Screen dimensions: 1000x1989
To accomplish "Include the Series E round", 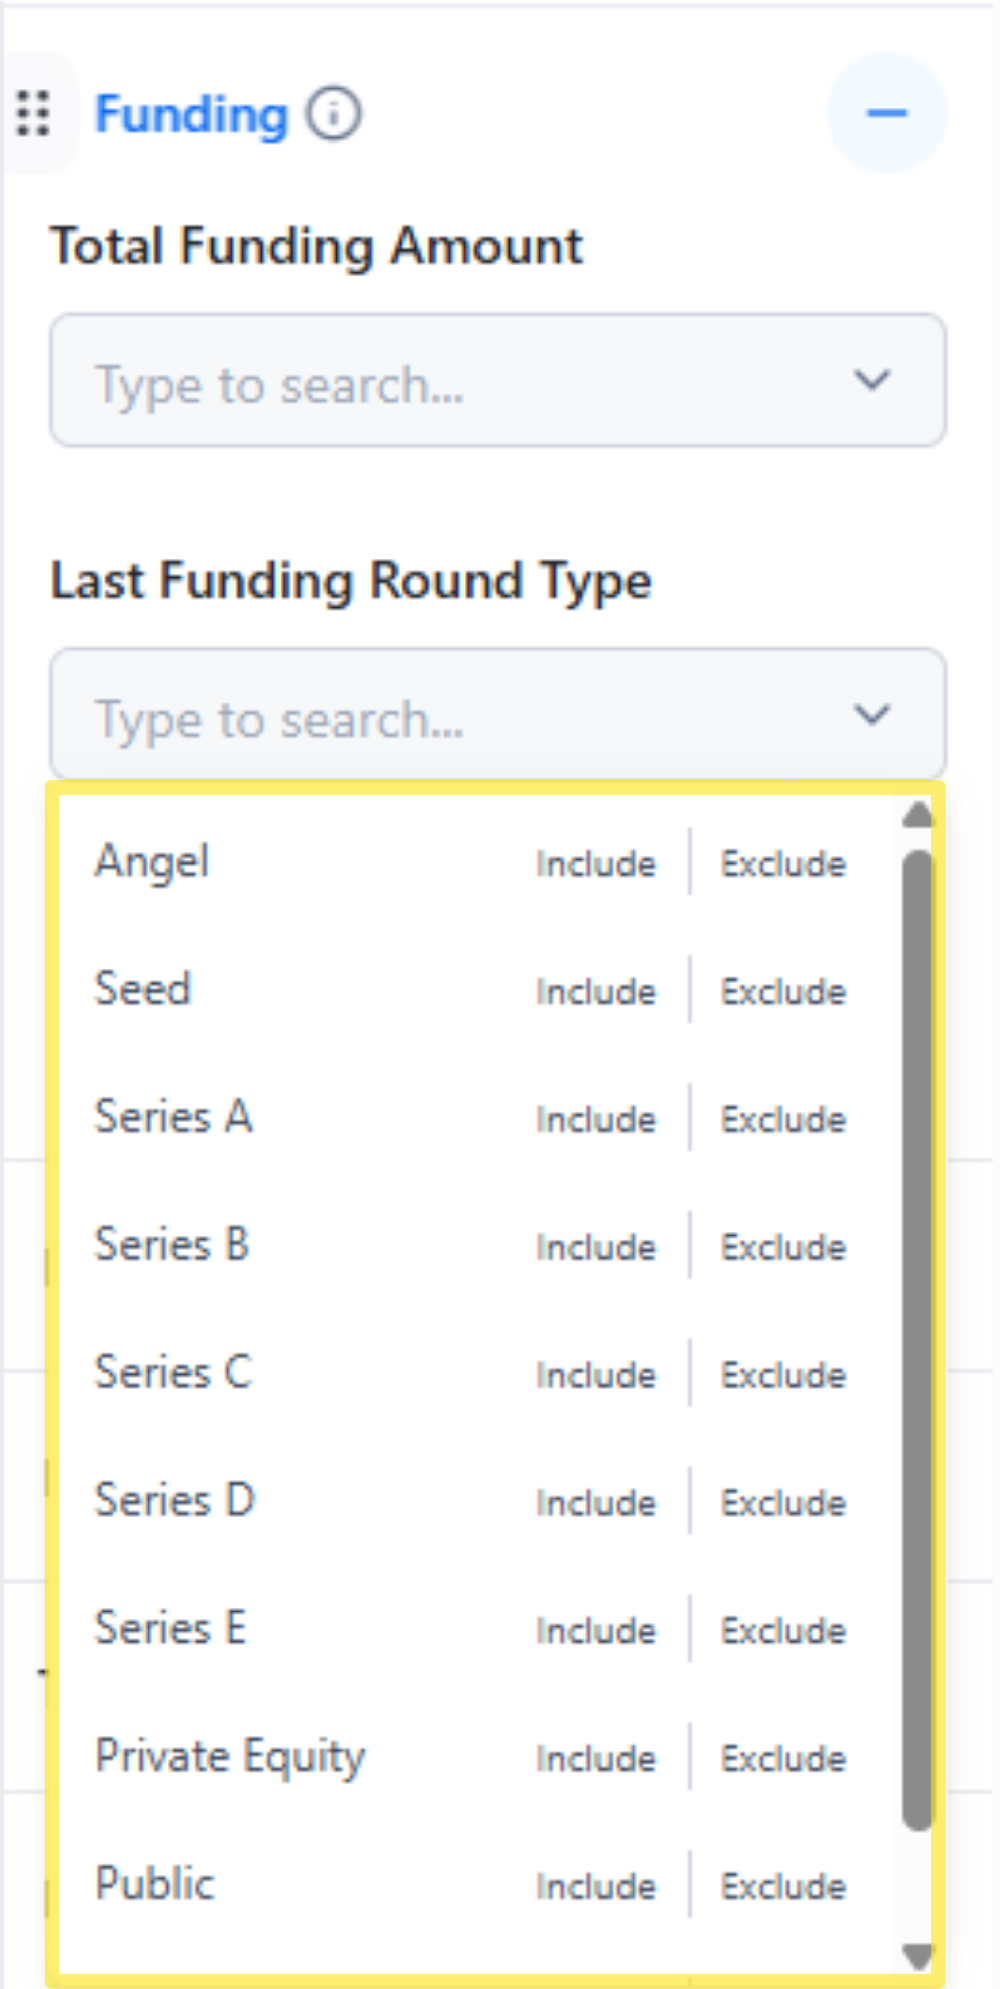I will point(596,1630).
